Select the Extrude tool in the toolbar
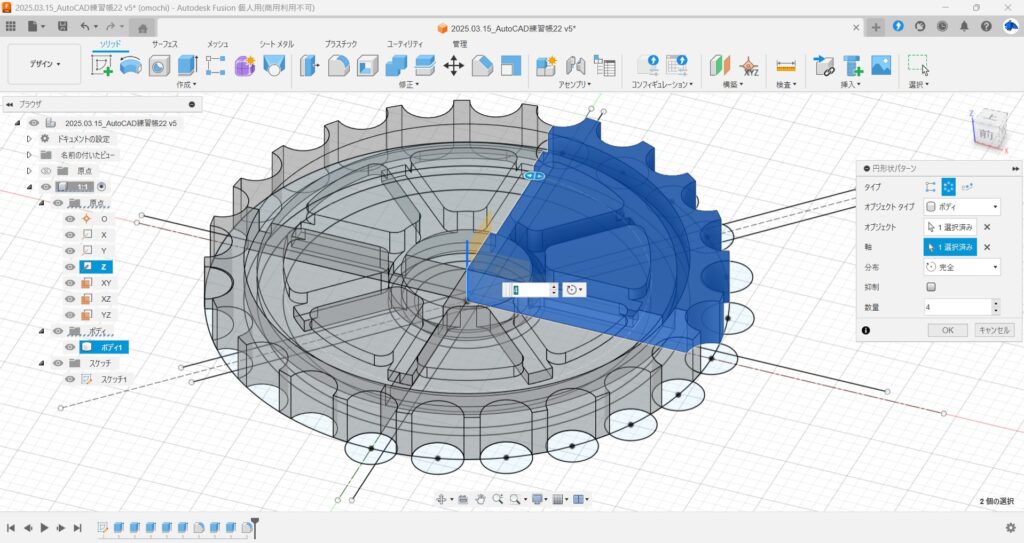The width and height of the screenshot is (1024, 543). [x=187, y=66]
